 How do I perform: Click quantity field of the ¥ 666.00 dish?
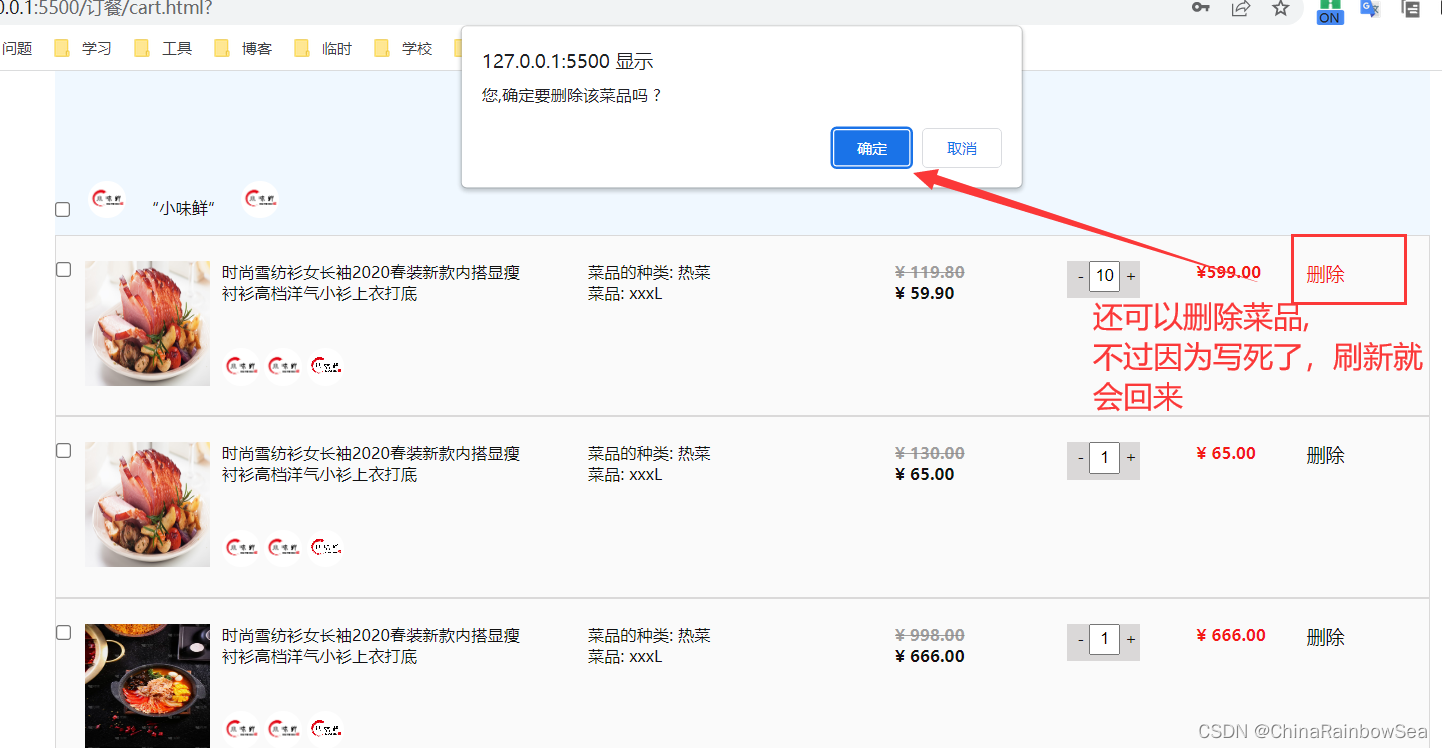tap(1105, 639)
